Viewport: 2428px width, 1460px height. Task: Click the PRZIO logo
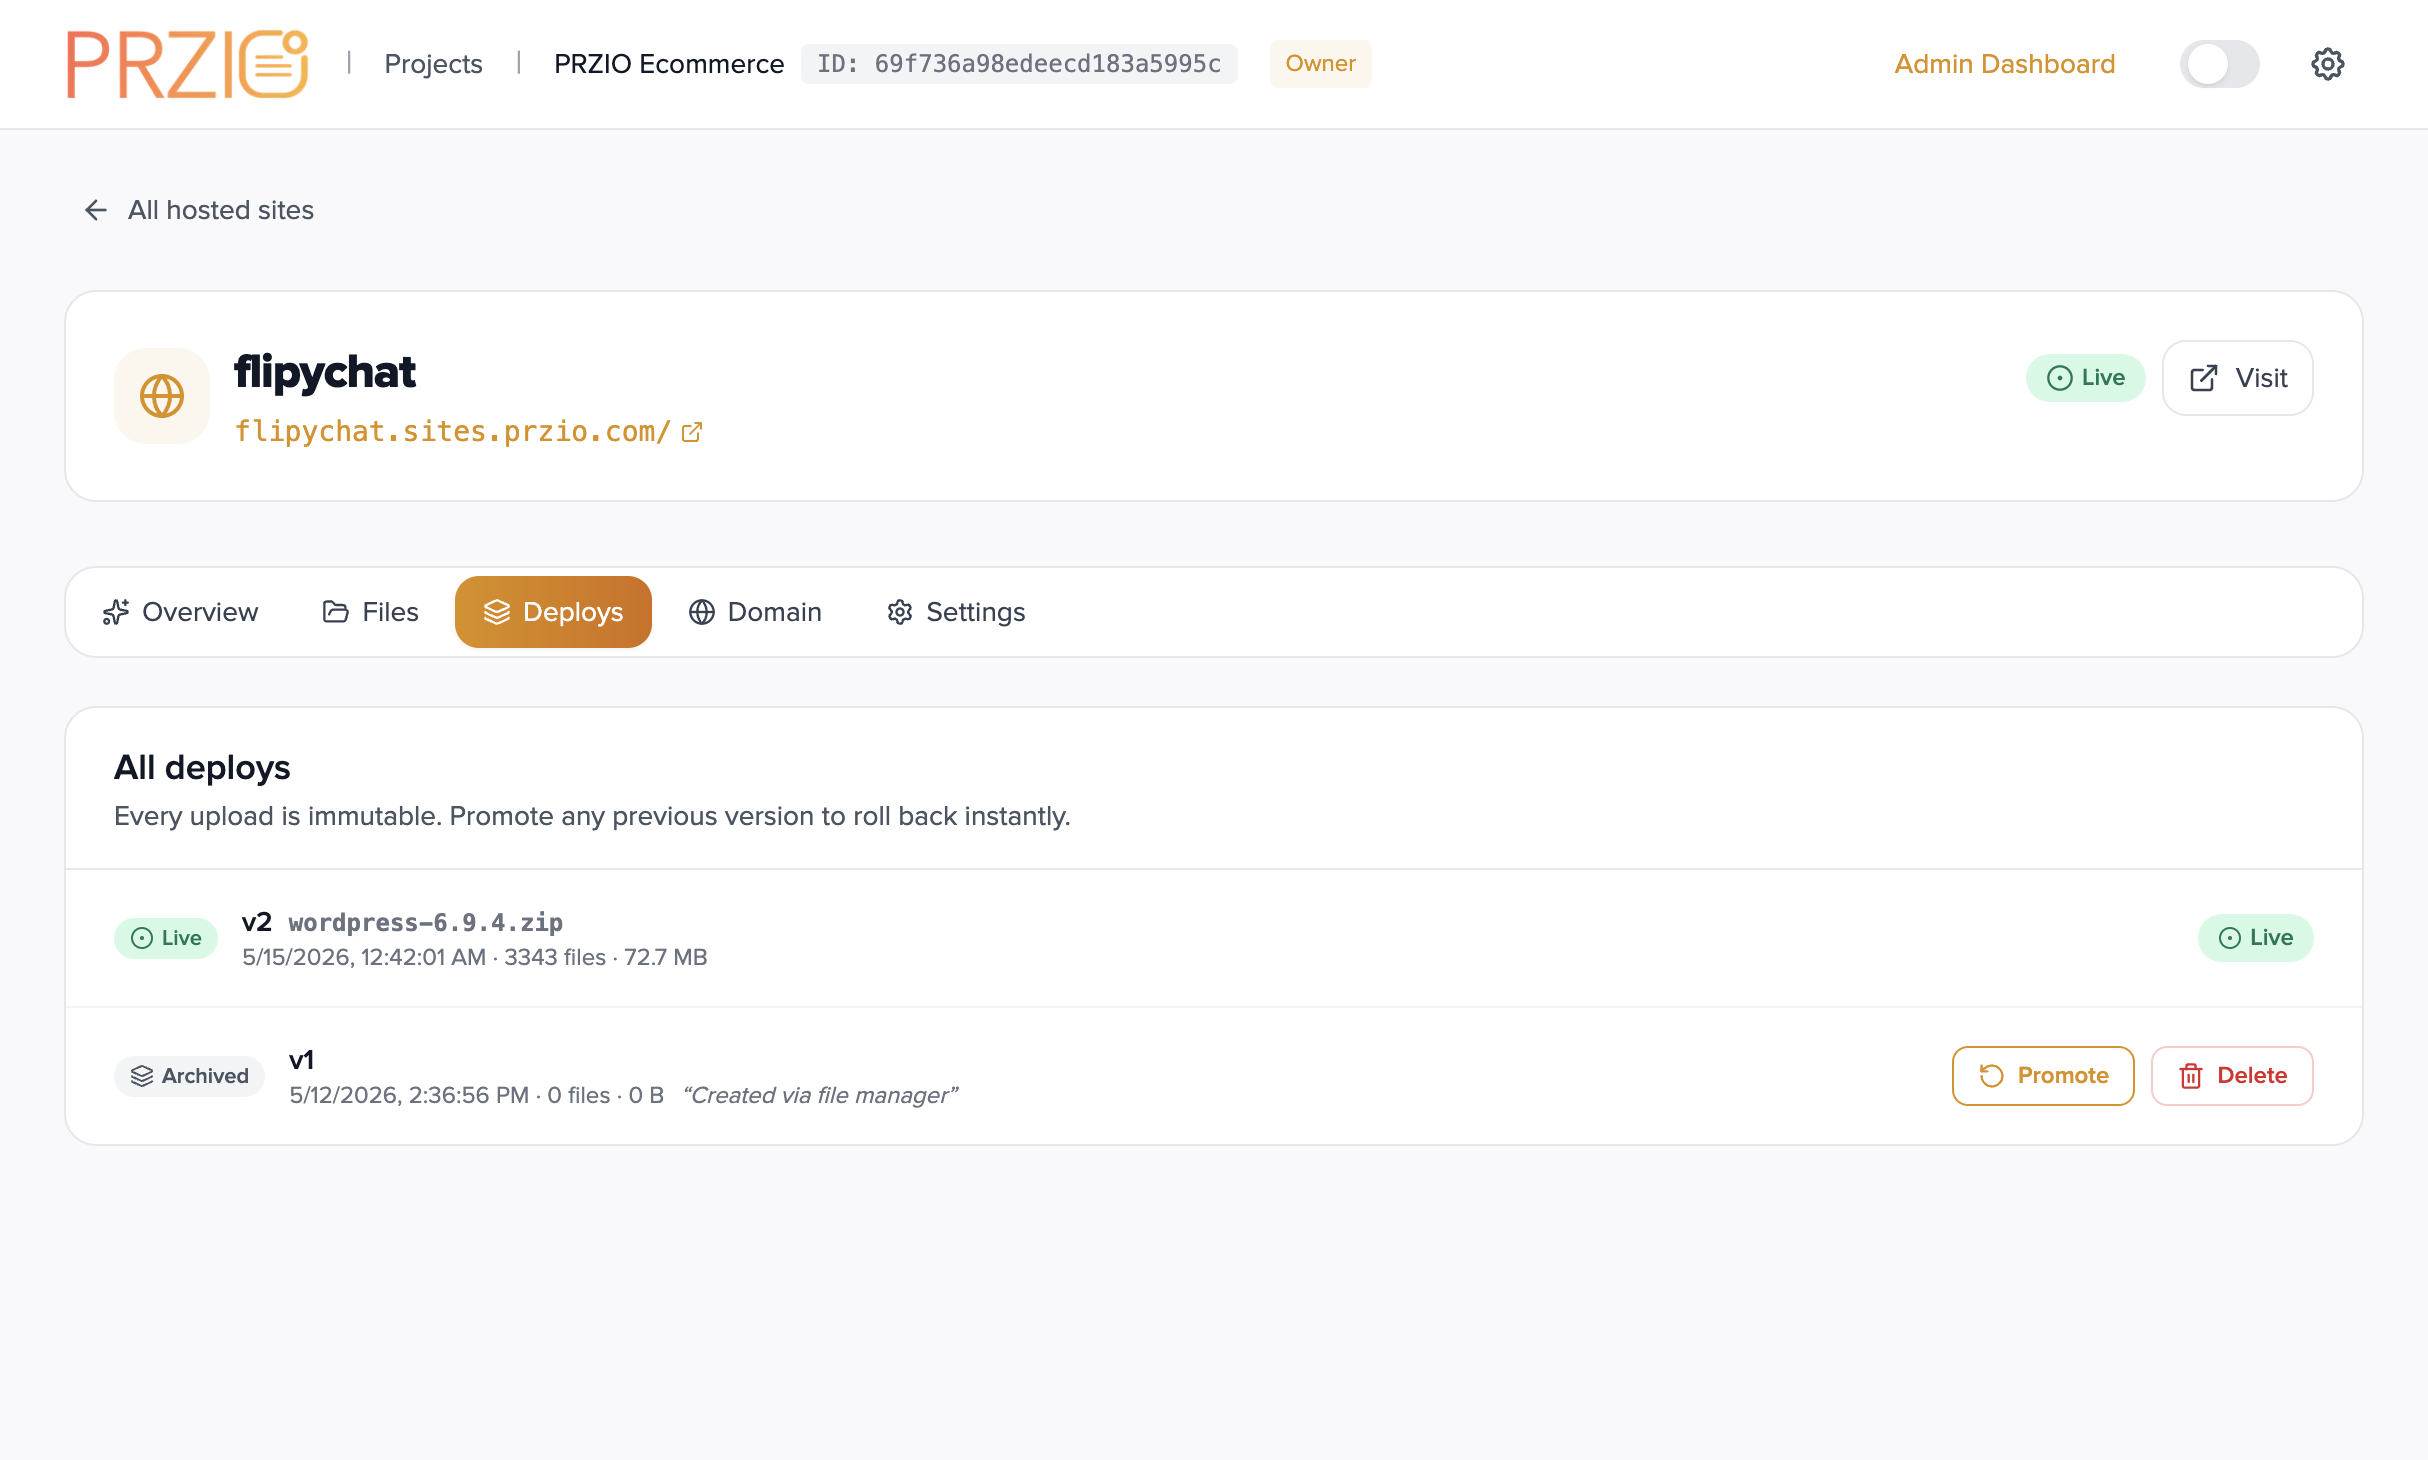point(188,64)
